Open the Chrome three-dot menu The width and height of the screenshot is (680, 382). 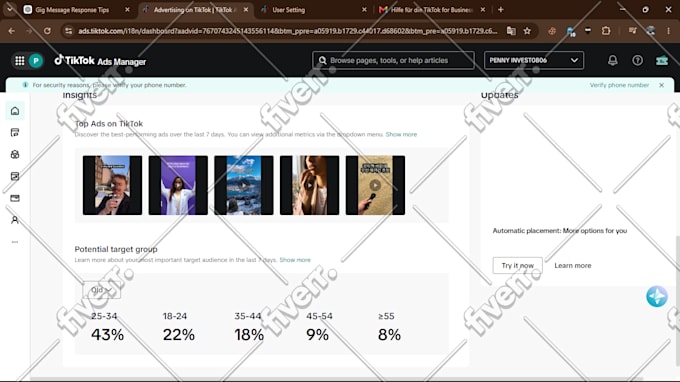coord(668,31)
